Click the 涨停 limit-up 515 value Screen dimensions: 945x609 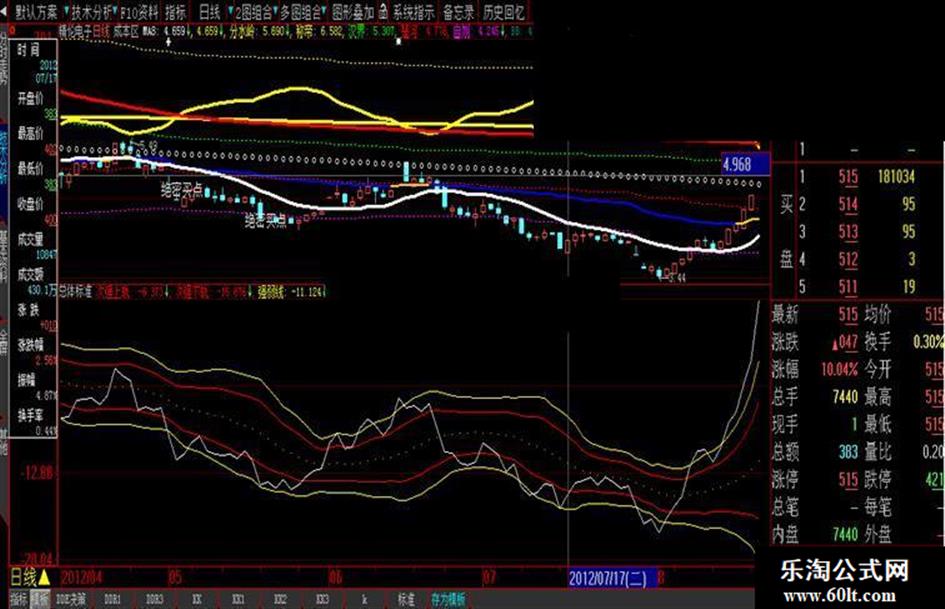[x=848, y=479]
